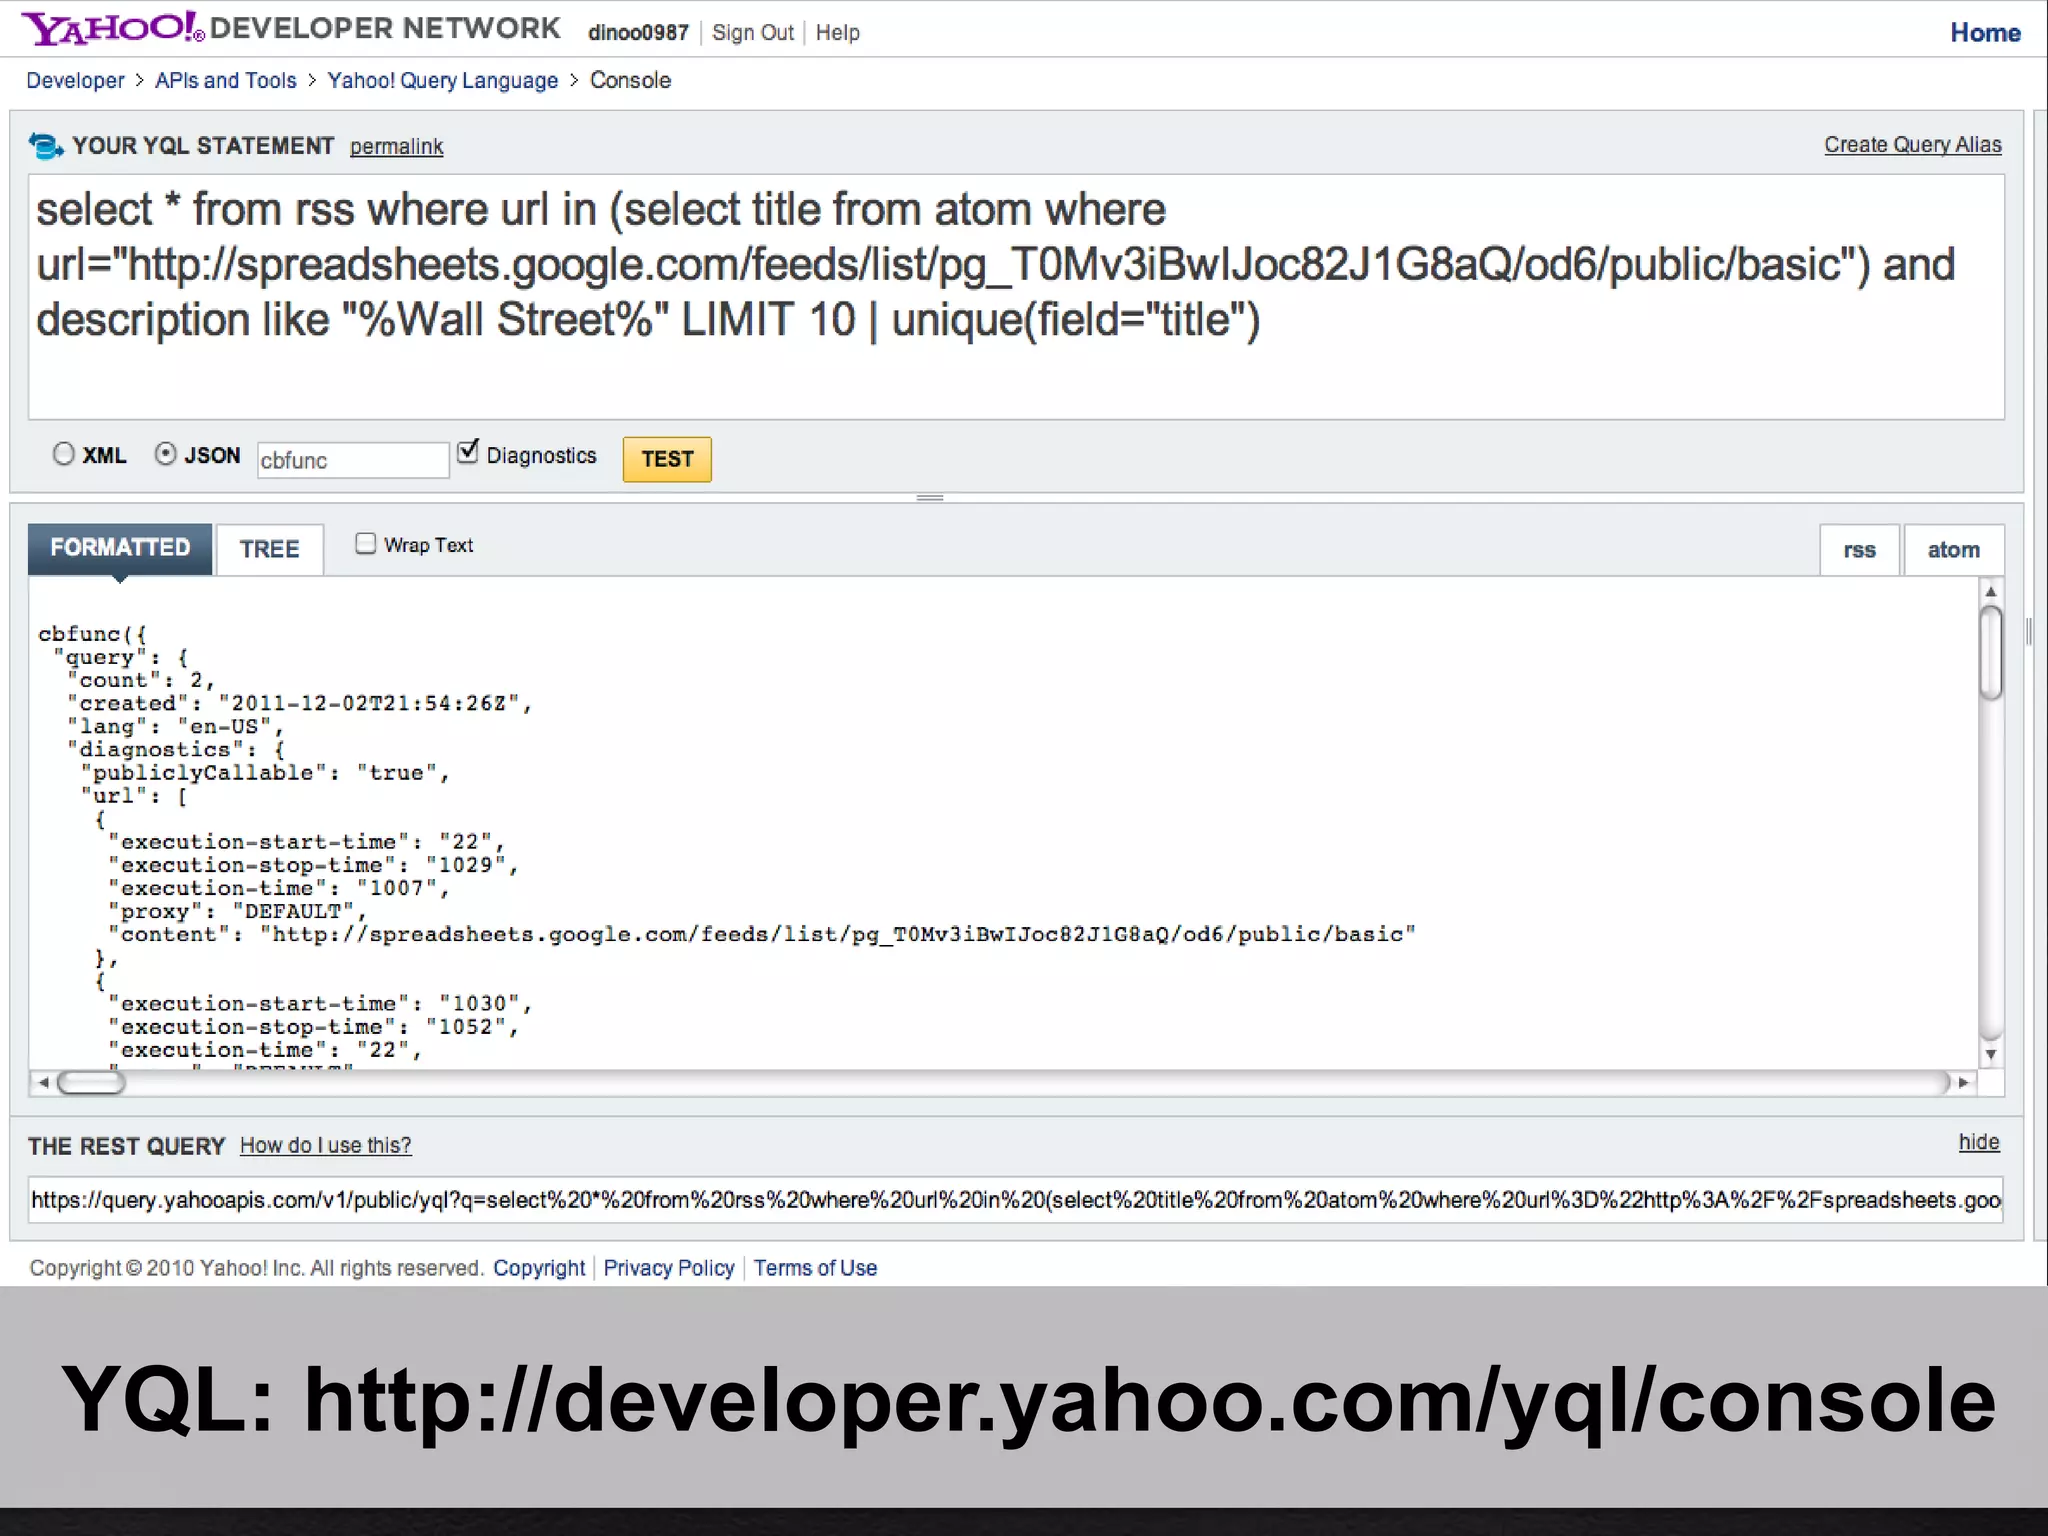2048x1536 pixels.
Task: Click the "publiclyCallable": "true" line
Action: pyautogui.click(x=265, y=773)
